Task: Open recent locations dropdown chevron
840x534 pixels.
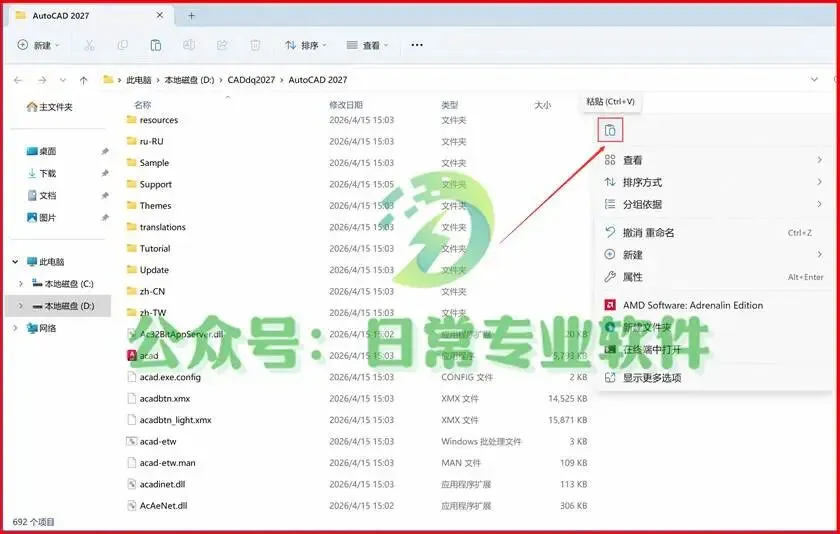Action: [x=63, y=80]
